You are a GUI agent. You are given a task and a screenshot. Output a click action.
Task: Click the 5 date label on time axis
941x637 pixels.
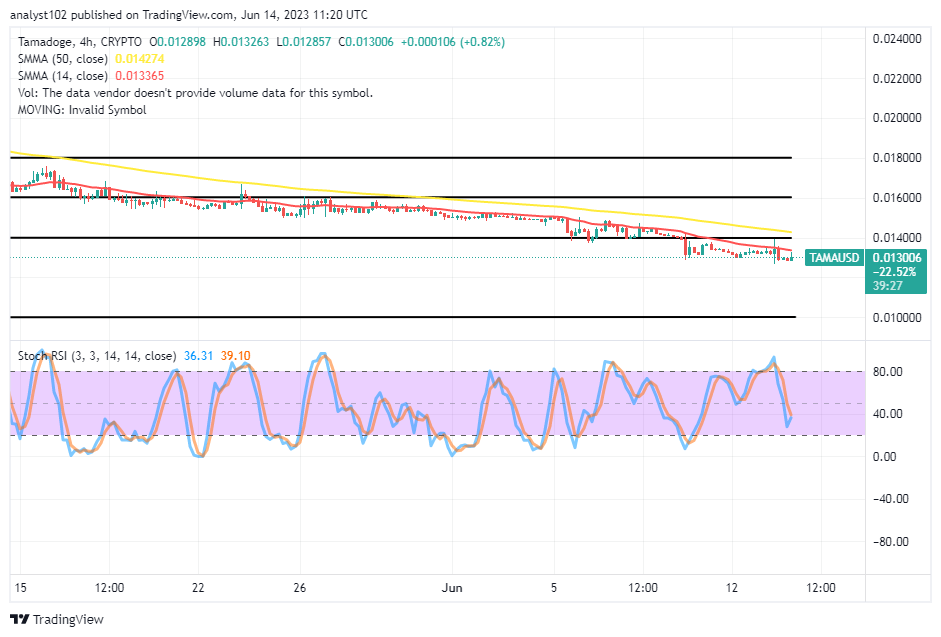click(554, 588)
